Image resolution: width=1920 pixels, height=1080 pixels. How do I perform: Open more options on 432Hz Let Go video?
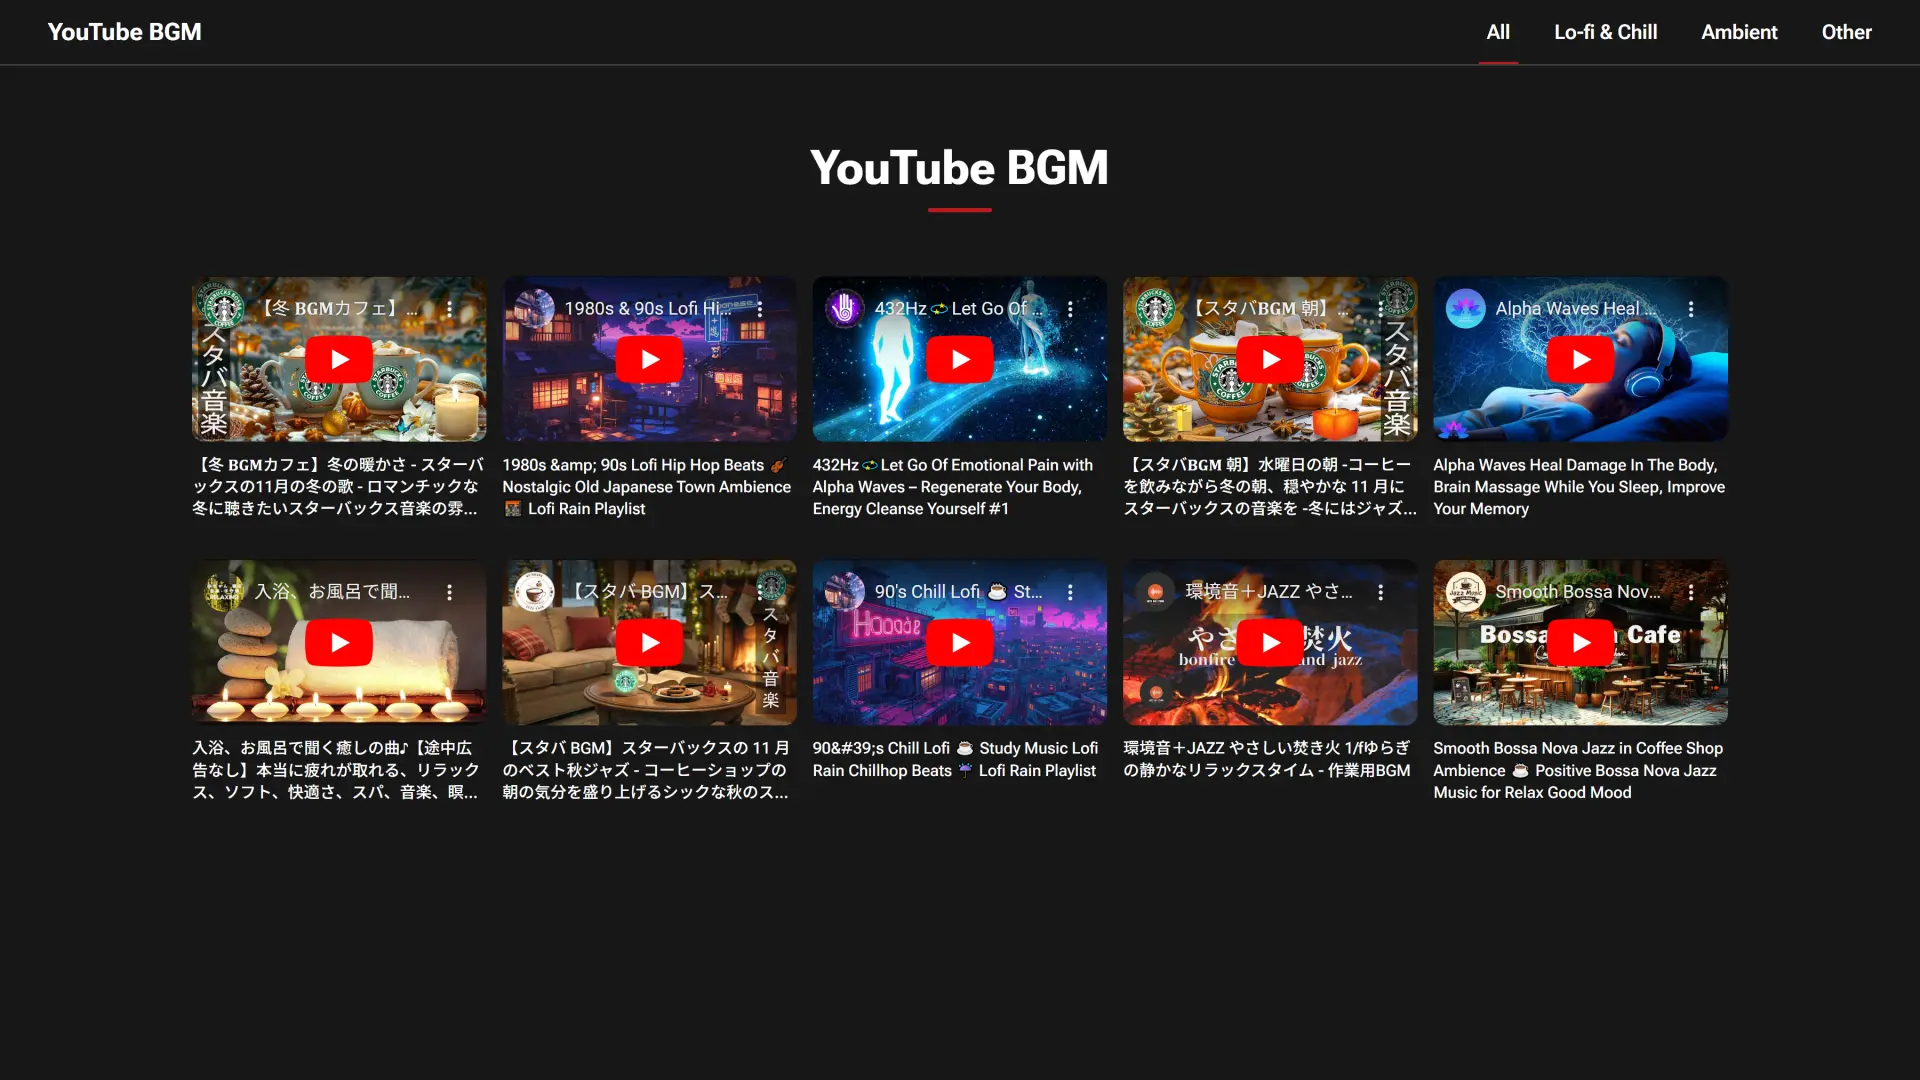pos(1070,309)
